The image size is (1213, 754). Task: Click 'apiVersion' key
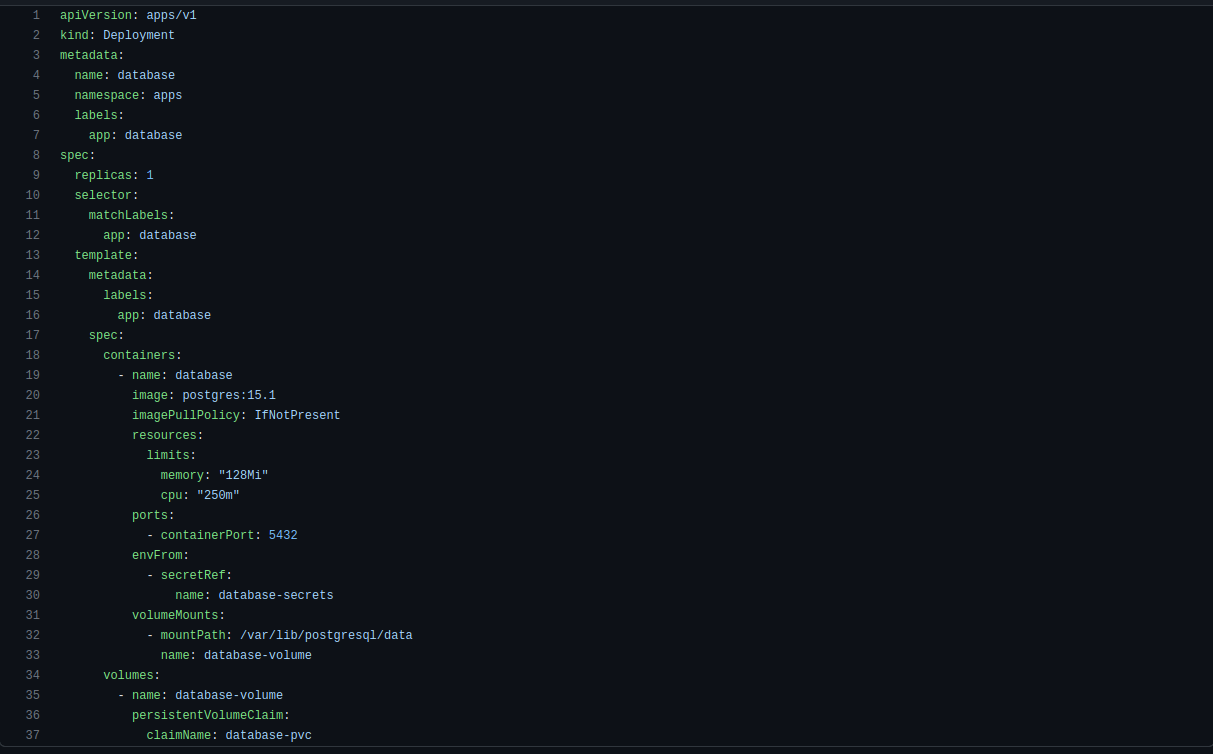[x=96, y=15]
